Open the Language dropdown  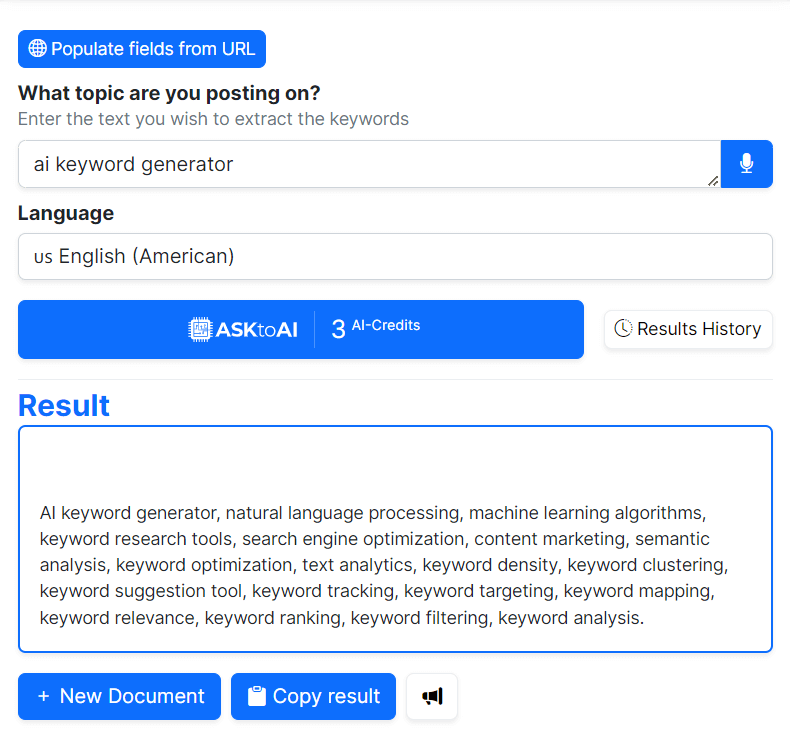click(395, 257)
